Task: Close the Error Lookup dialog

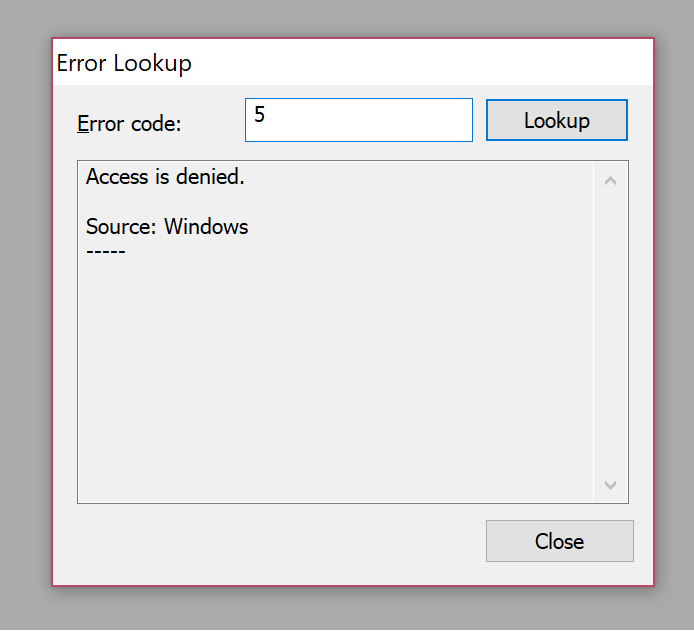Action: (x=559, y=541)
